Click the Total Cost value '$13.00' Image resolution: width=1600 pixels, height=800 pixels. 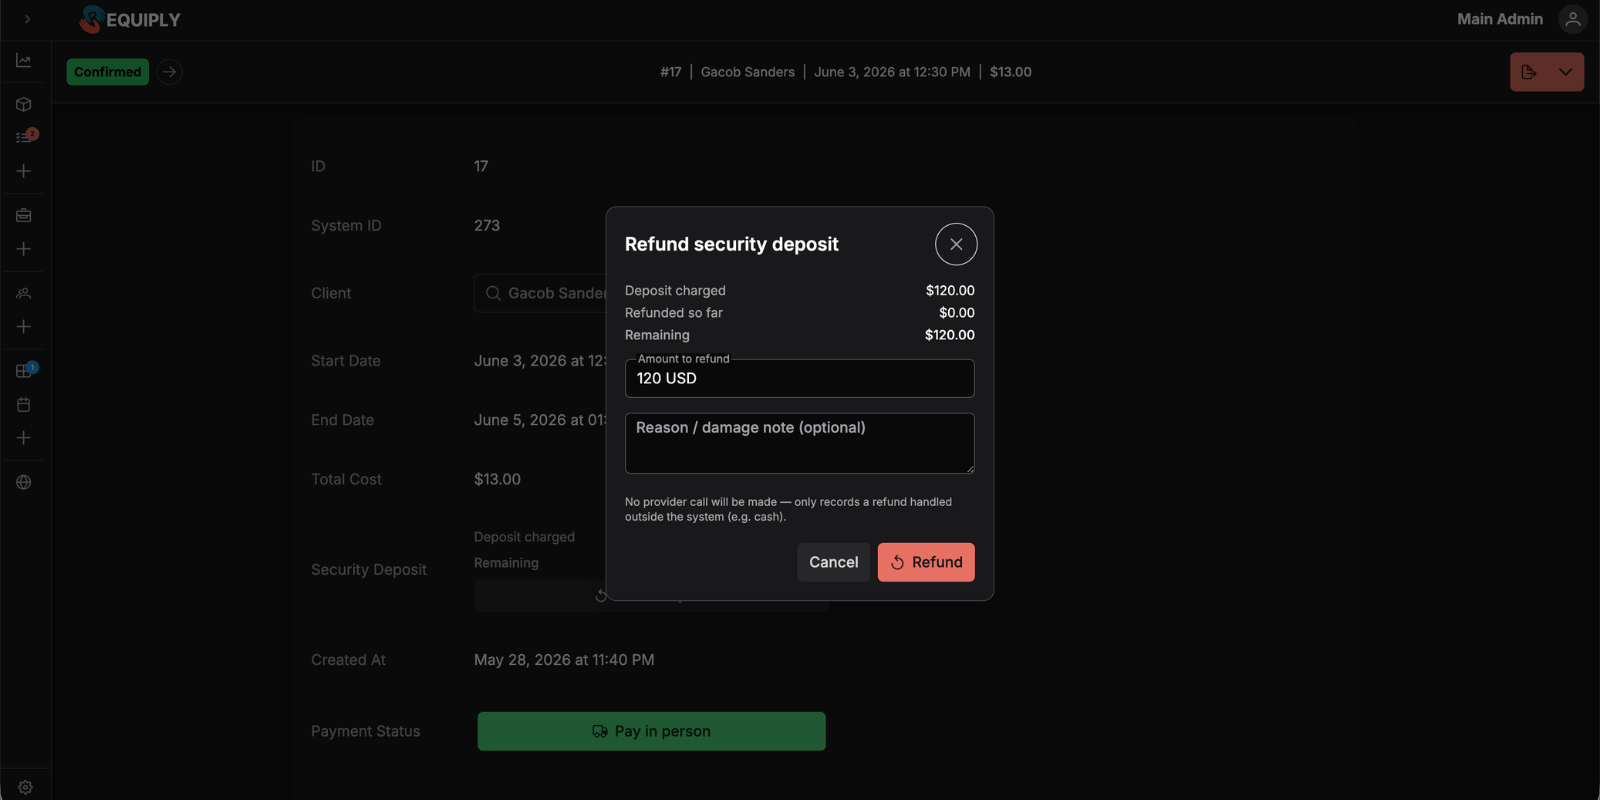(x=497, y=480)
